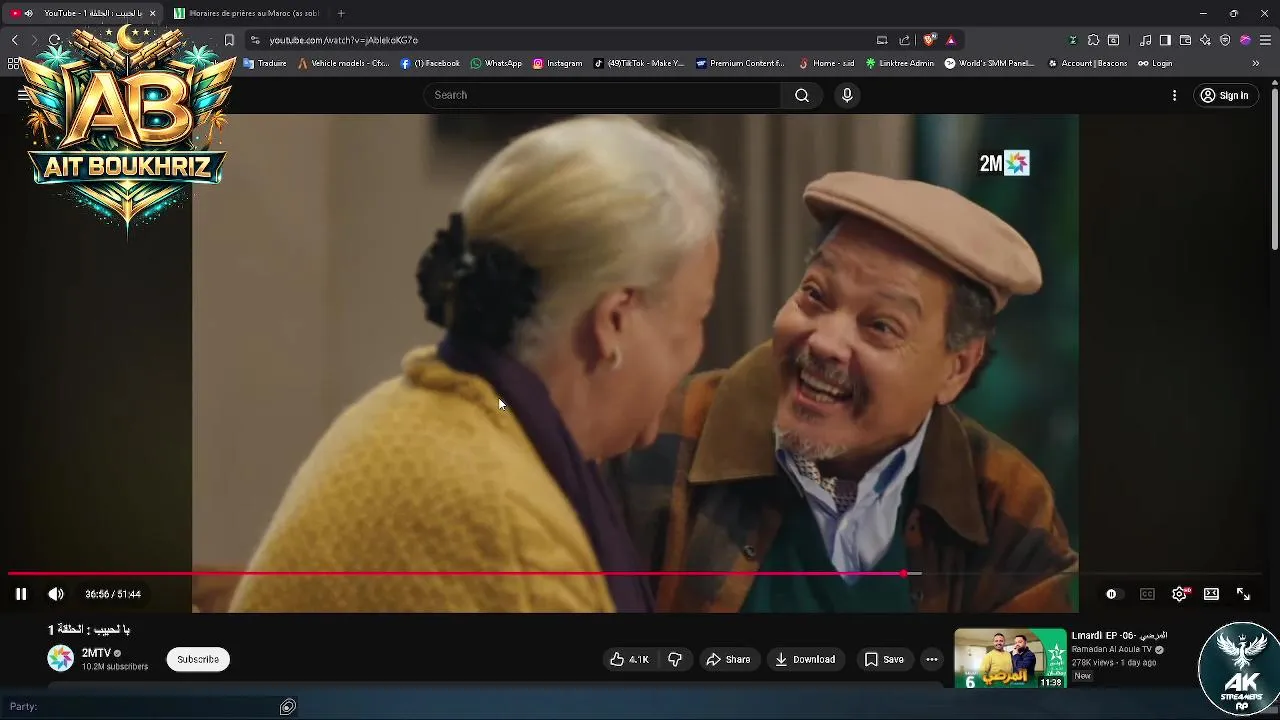
Task: Go back in browser history
Action: (14, 40)
